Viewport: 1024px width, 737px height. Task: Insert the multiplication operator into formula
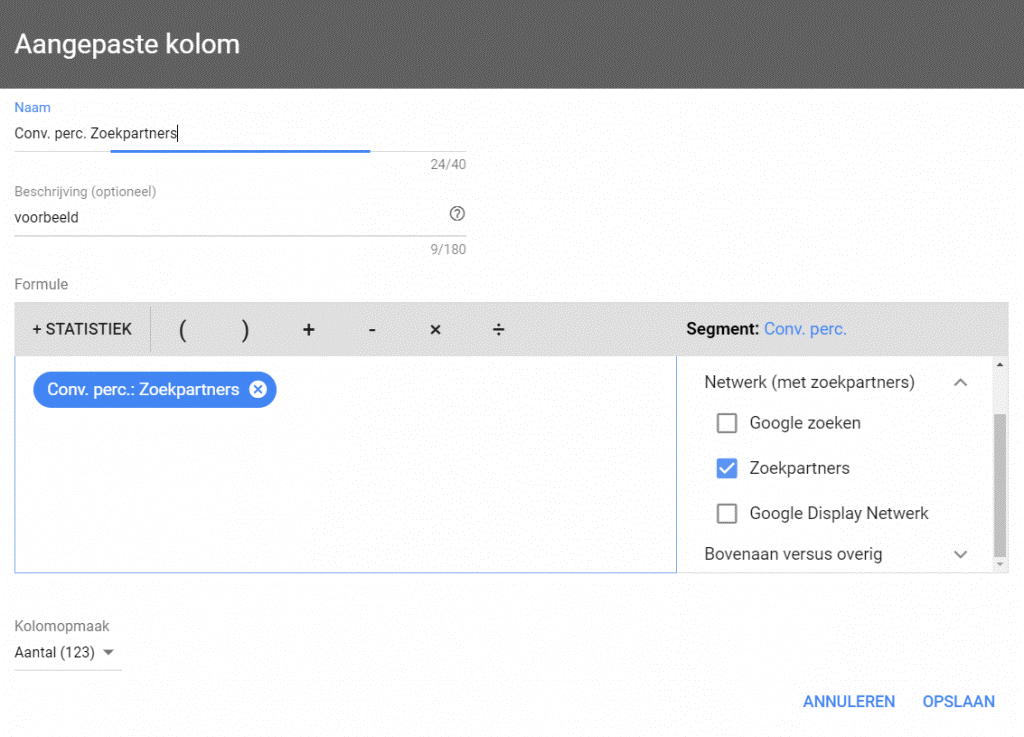(x=435, y=330)
